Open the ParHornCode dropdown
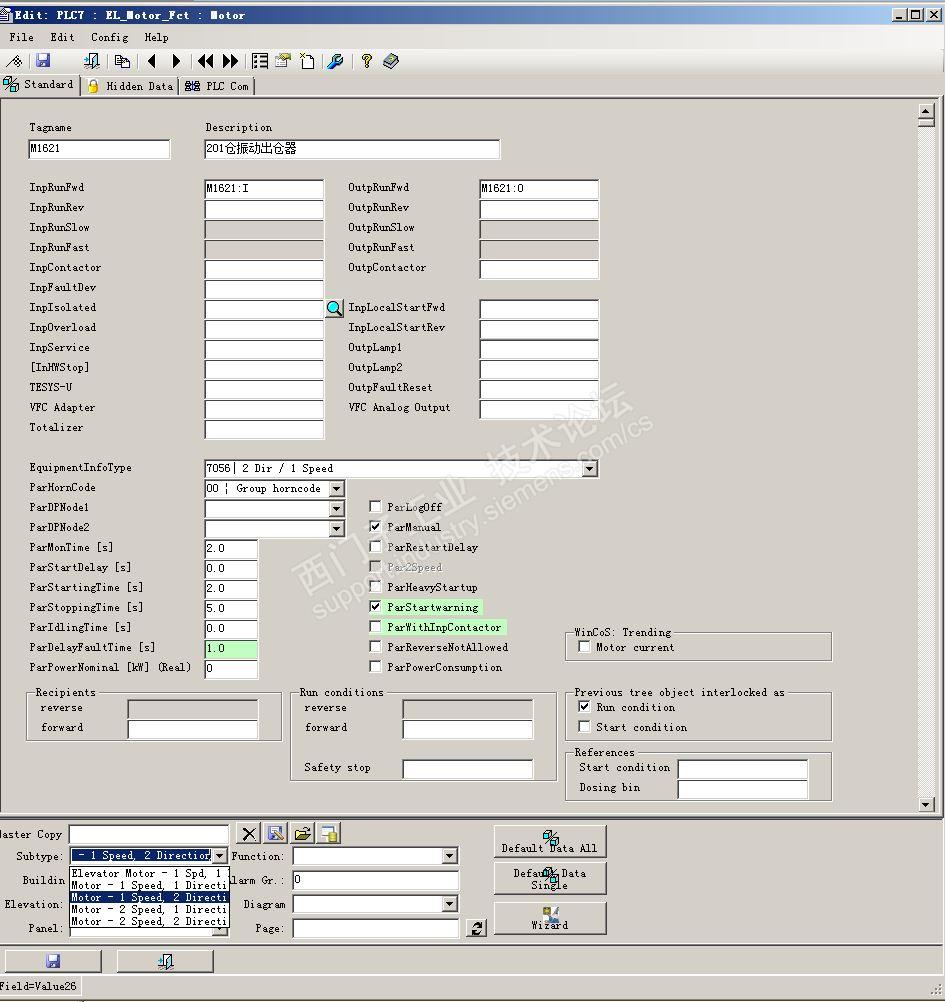The height and width of the screenshot is (1002, 945). 337,489
